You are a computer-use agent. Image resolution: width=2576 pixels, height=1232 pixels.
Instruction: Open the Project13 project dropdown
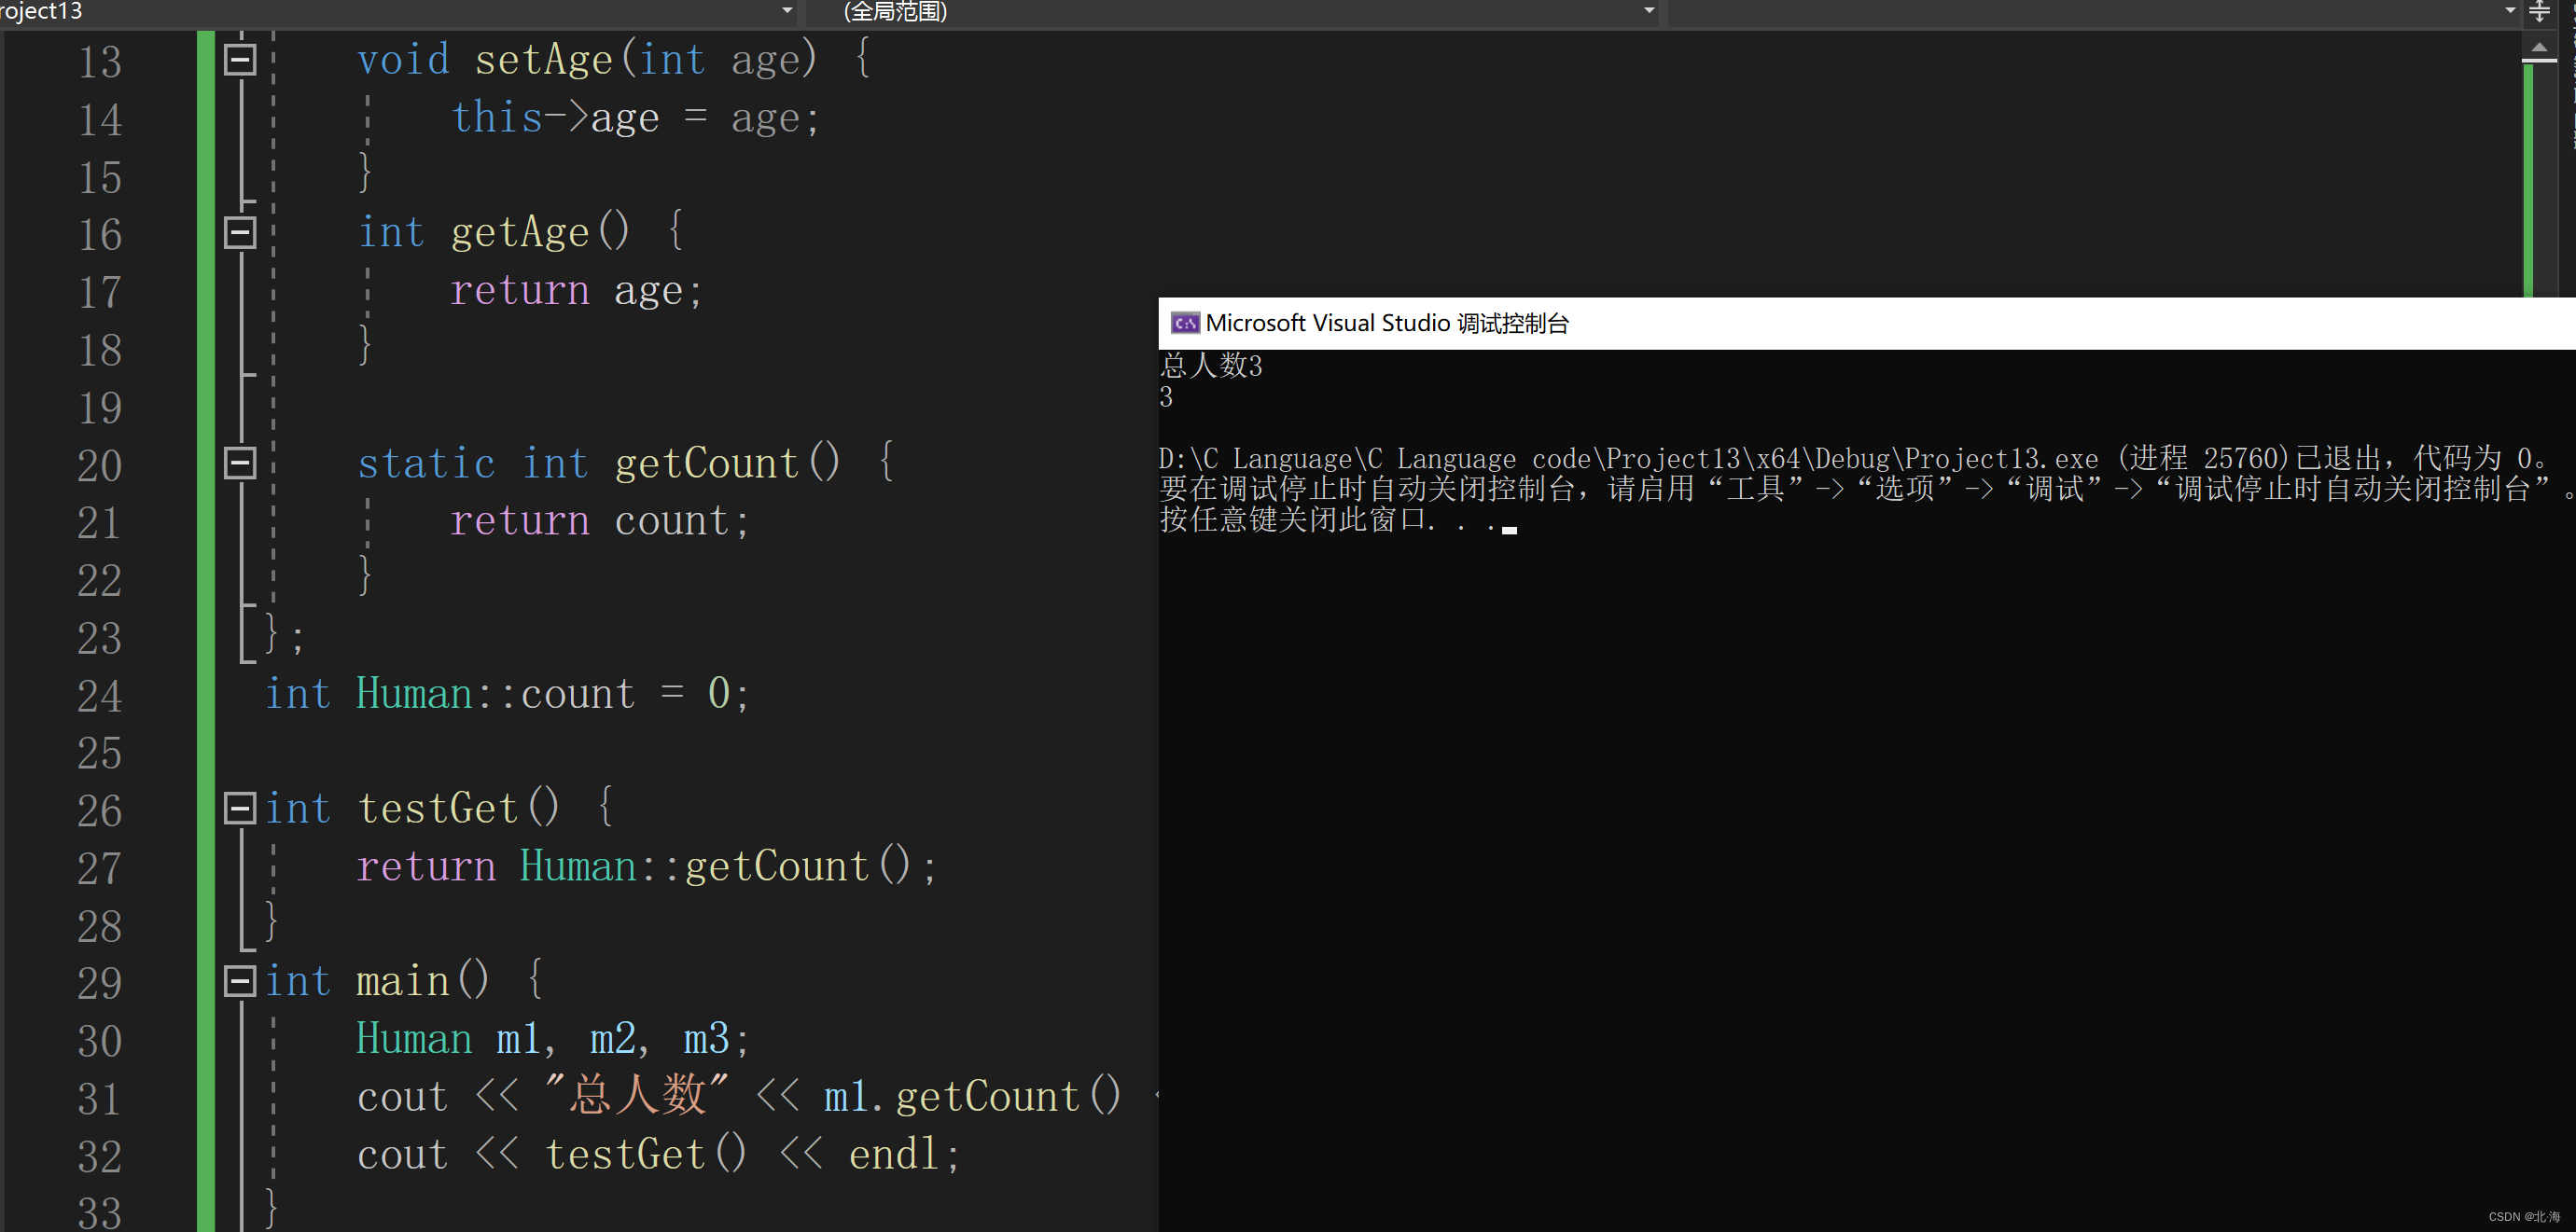(786, 11)
